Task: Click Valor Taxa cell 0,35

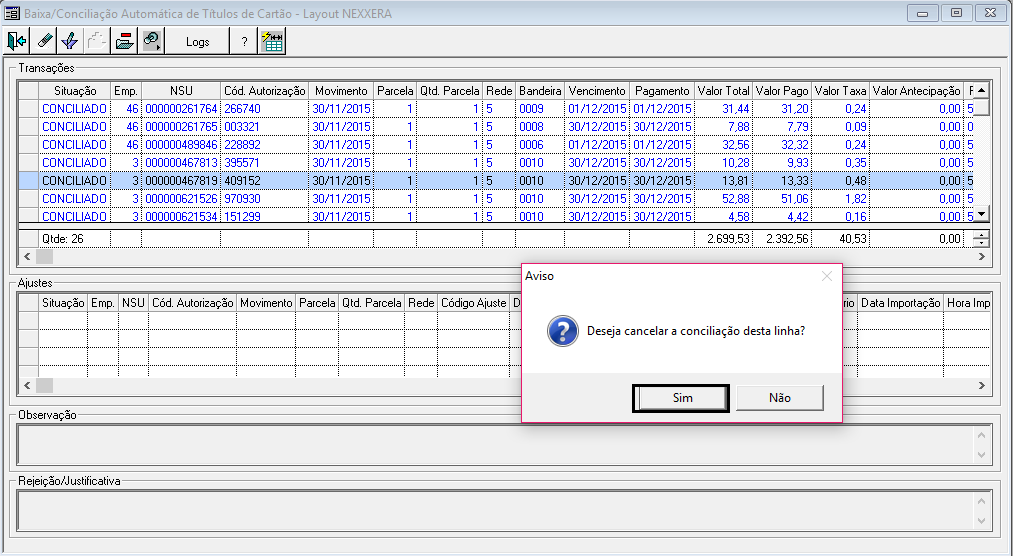Action: pos(841,163)
